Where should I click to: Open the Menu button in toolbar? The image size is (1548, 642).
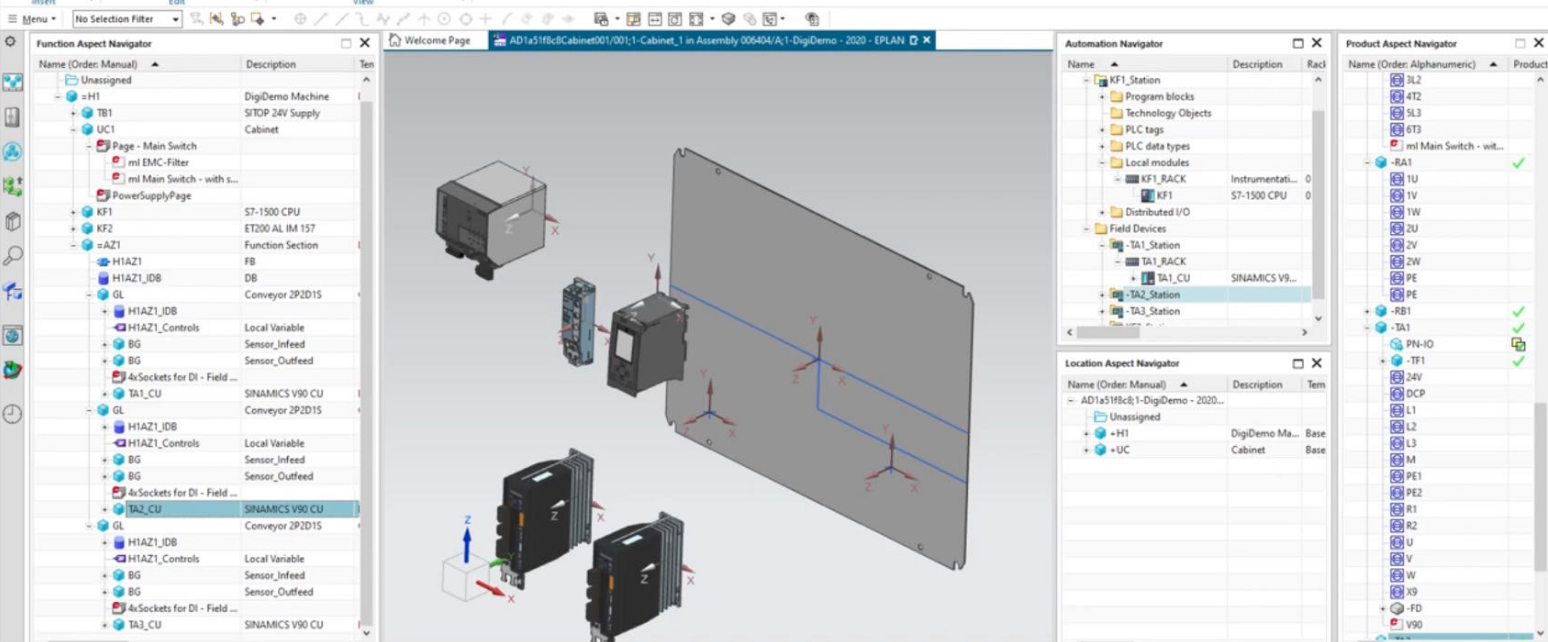coord(35,19)
